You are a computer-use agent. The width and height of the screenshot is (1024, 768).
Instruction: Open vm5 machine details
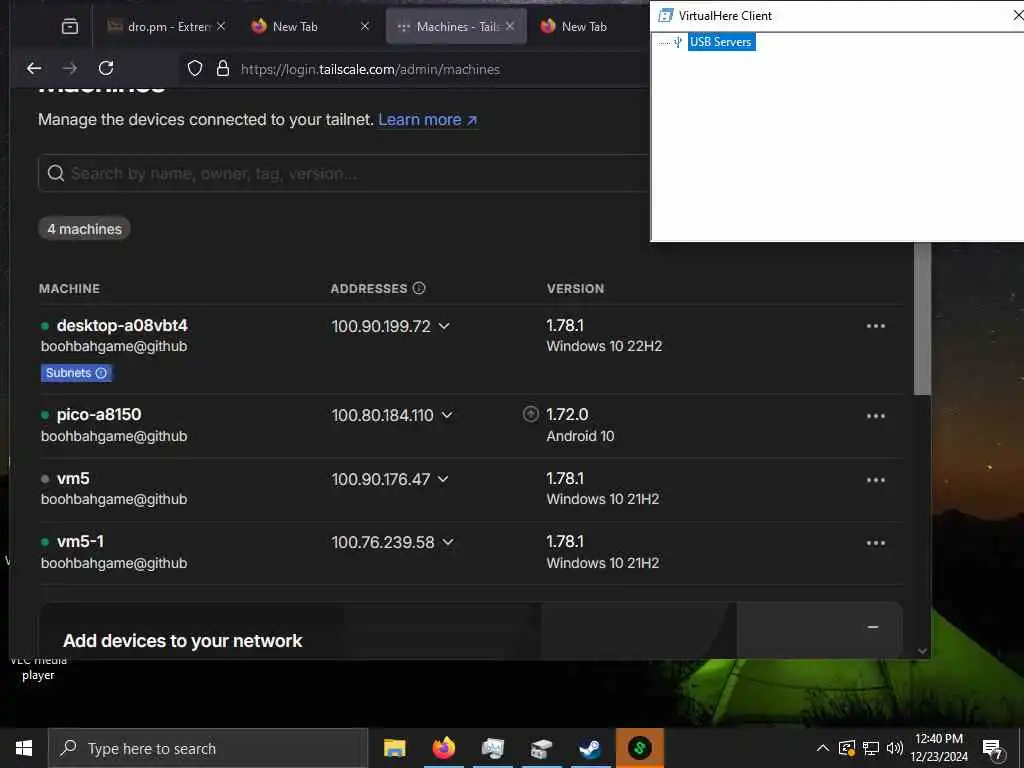pos(73,478)
